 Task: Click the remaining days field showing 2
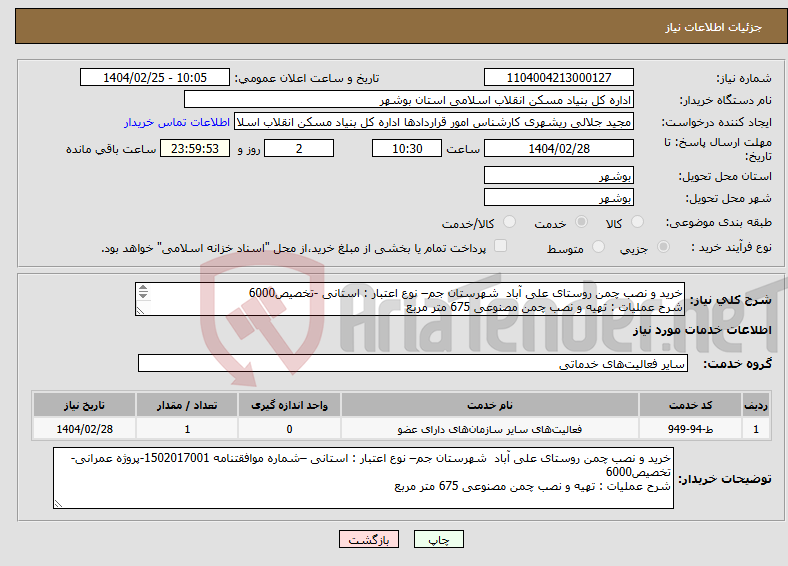[x=299, y=148]
